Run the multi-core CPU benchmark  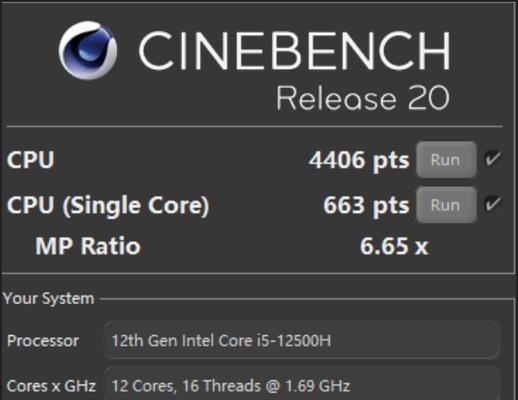point(446,160)
